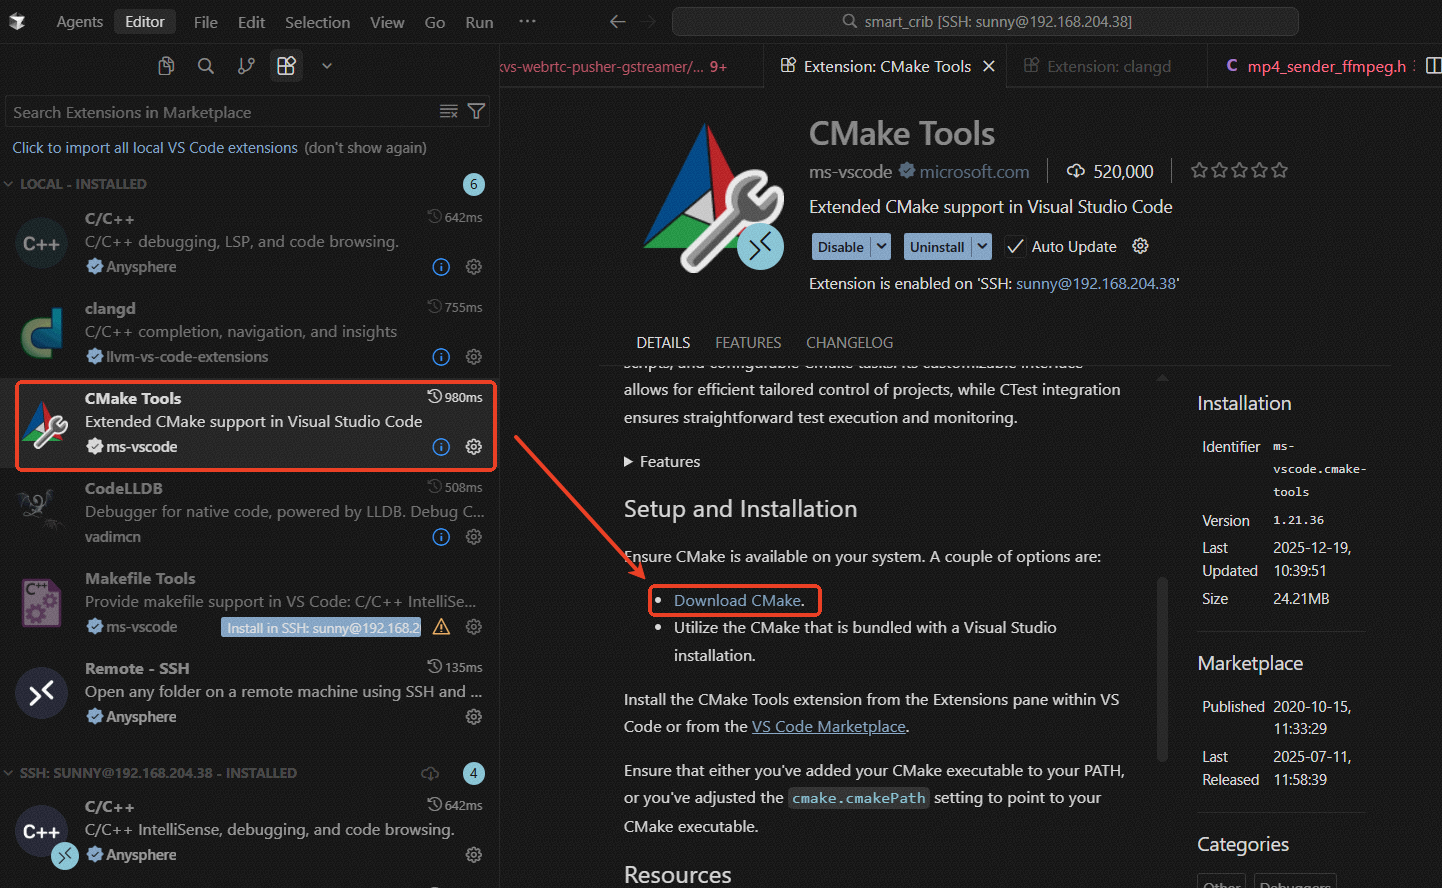
Task: Open the File menu
Action: [x=206, y=22]
